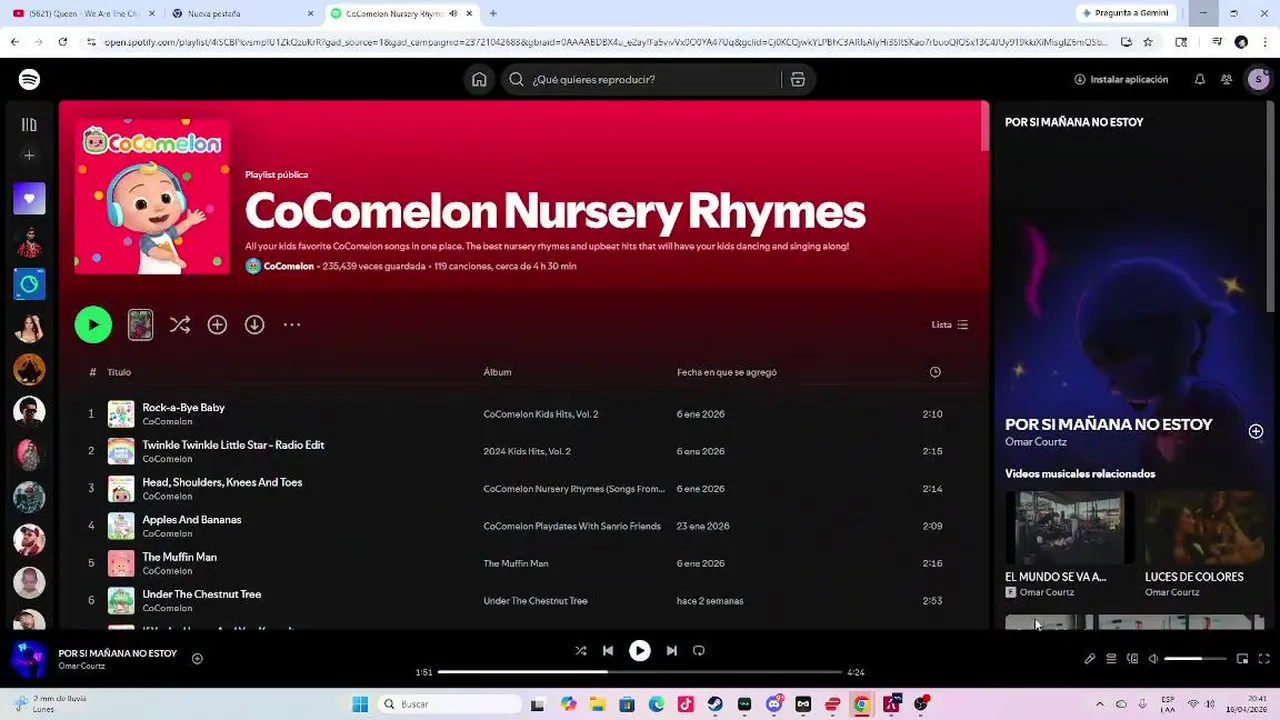The height and width of the screenshot is (720, 1280).
Task: Toggle shuffle for the playlist header
Action: point(180,324)
